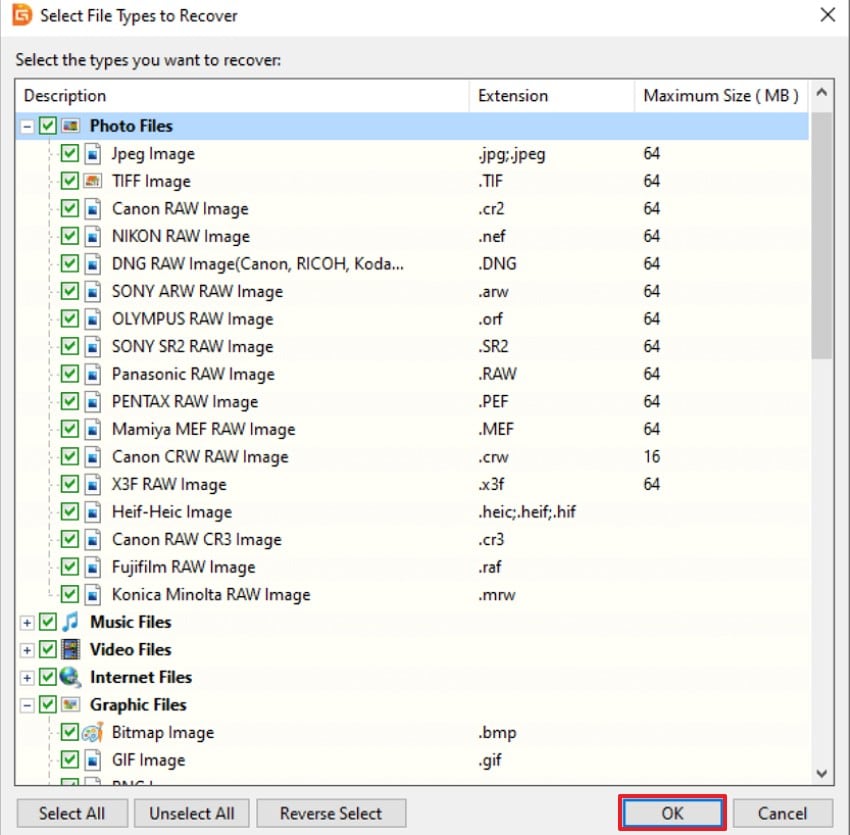Uncheck the Photo Files category checkbox
The height and width of the screenshot is (835, 850).
coord(48,126)
